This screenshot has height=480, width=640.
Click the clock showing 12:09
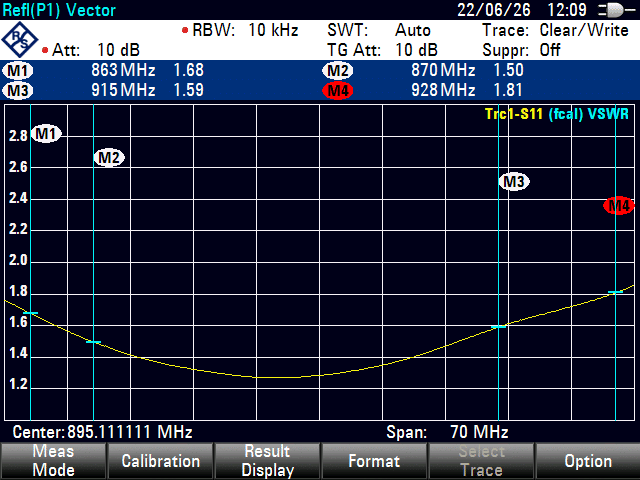tap(567, 10)
